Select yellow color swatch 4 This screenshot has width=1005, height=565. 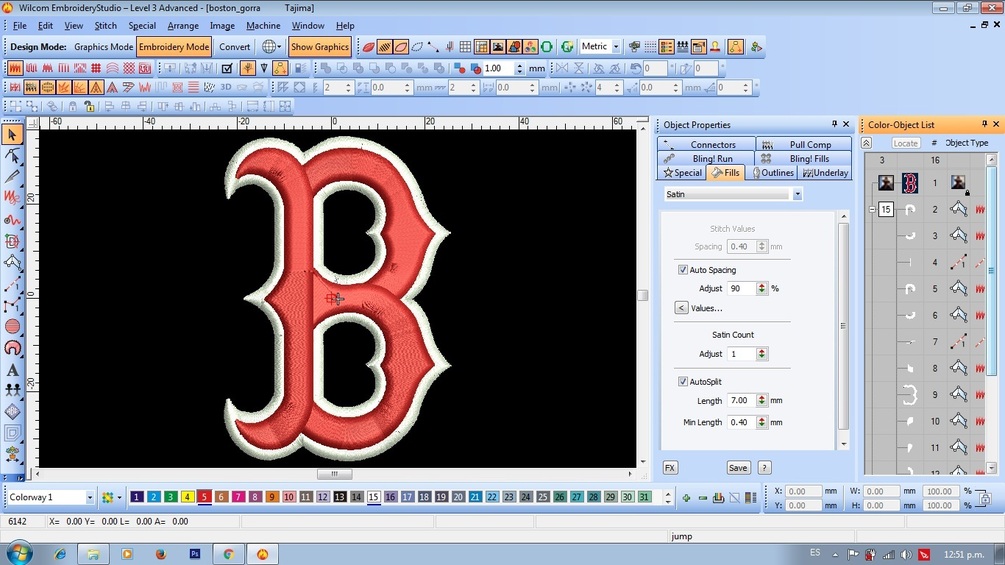pyautogui.click(x=187, y=497)
